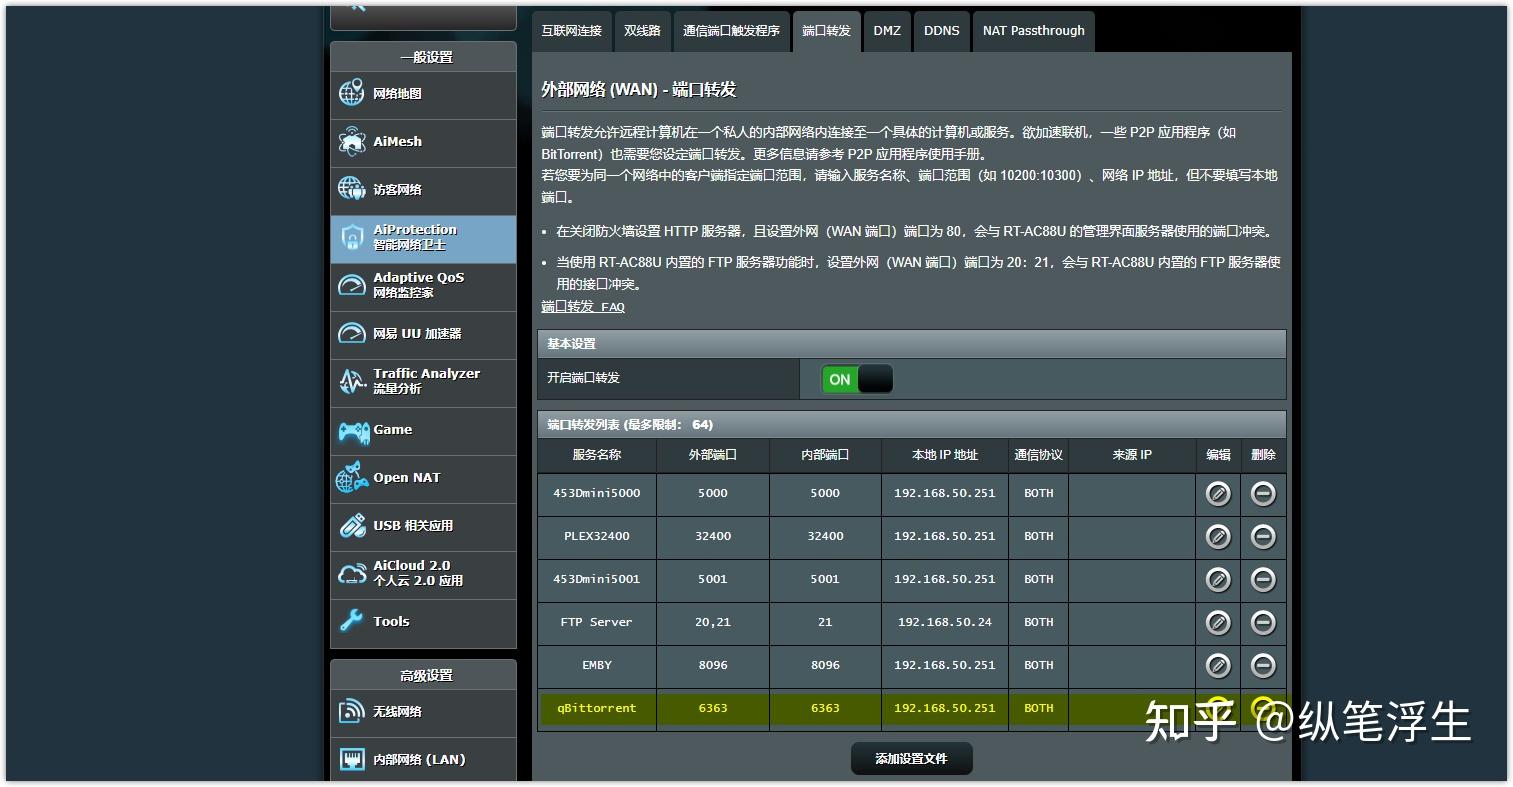Open Traffic Analyzer 流量分析 icon
Viewport: 1513px width, 787px height.
click(x=351, y=381)
